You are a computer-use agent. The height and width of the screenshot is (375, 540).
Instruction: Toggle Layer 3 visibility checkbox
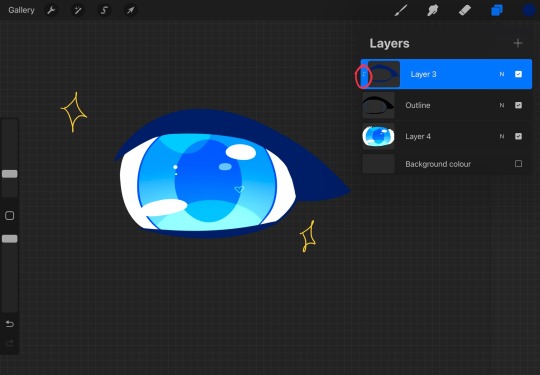(x=518, y=74)
